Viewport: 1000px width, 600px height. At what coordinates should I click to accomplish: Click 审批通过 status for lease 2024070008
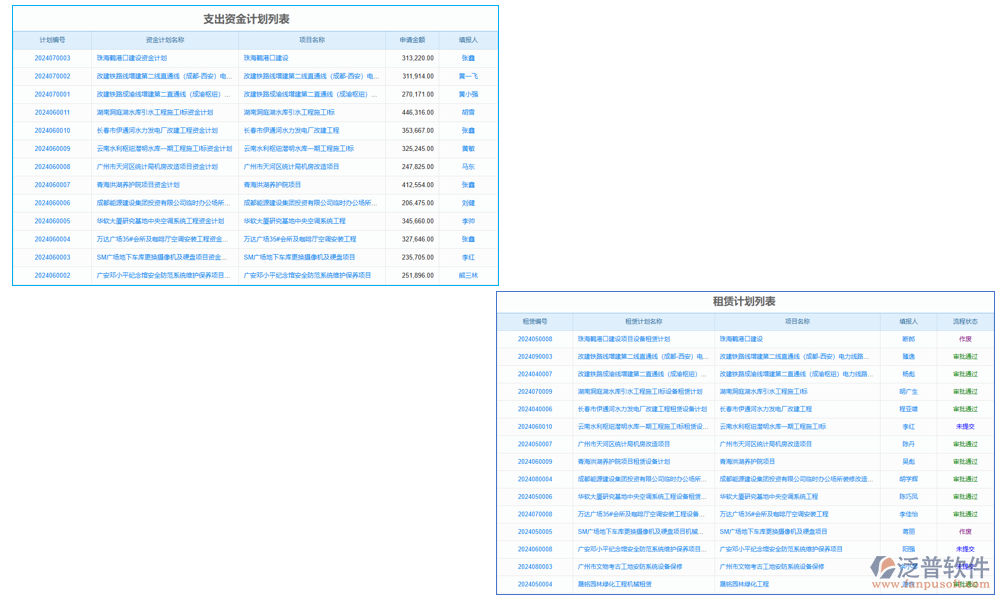pos(965,515)
